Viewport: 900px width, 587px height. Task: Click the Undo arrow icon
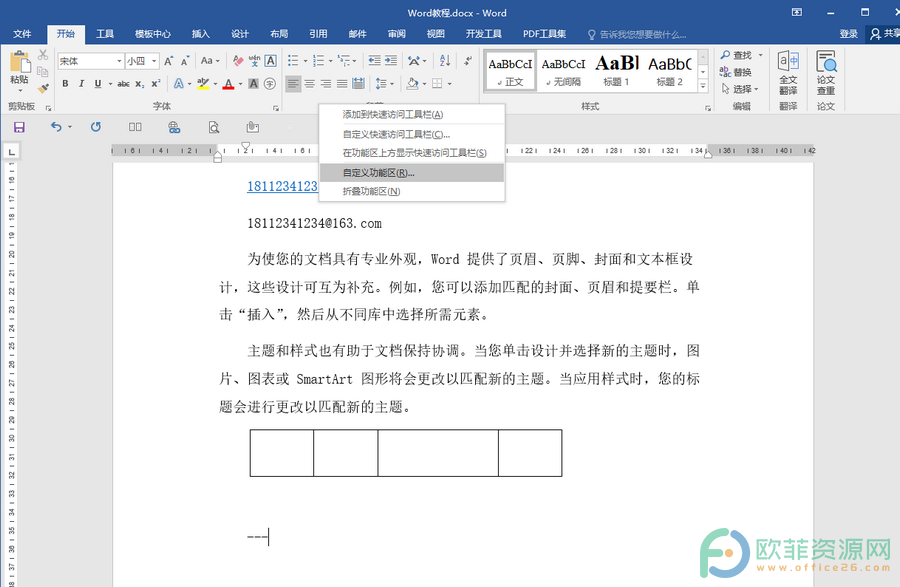[x=56, y=127]
